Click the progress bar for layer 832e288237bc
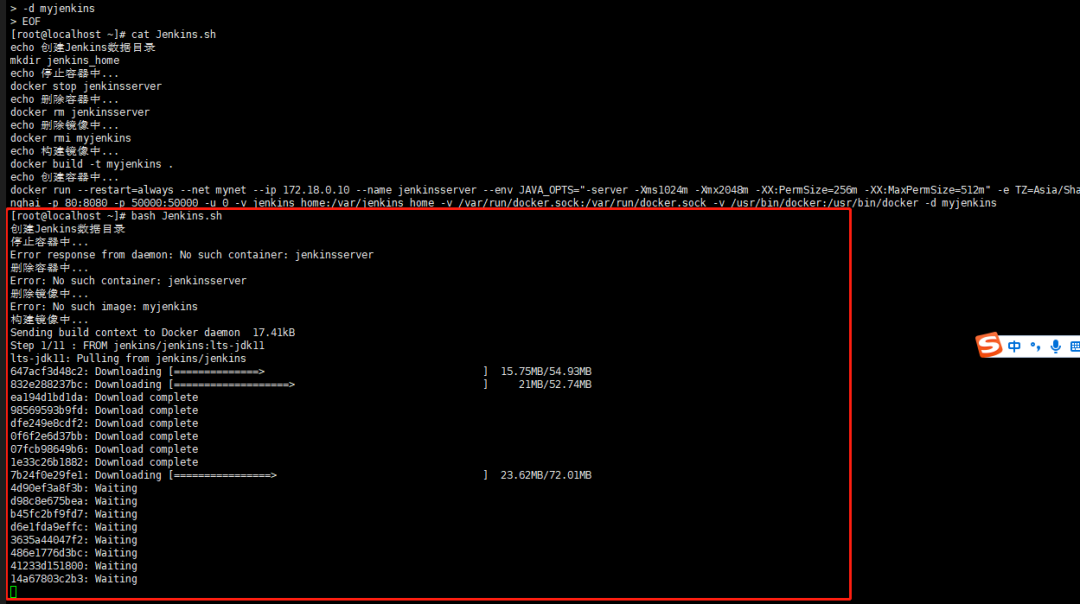This screenshot has width=1080, height=604. [x=329, y=385]
